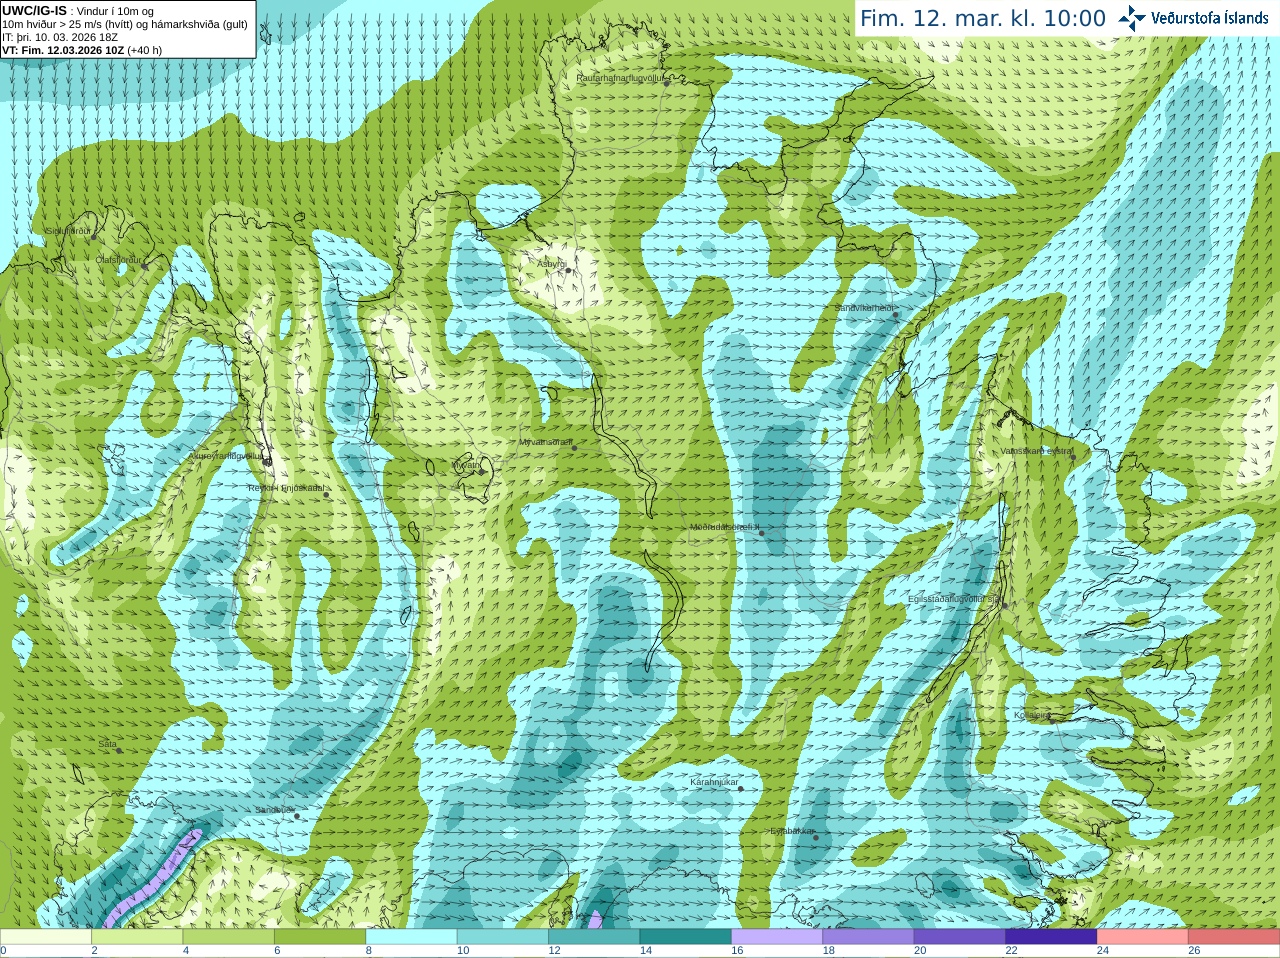The height and width of the screenshot is (958, 1280).
Task: Click the Akureyrarflugvöllur station label
Action: (226, 456)
